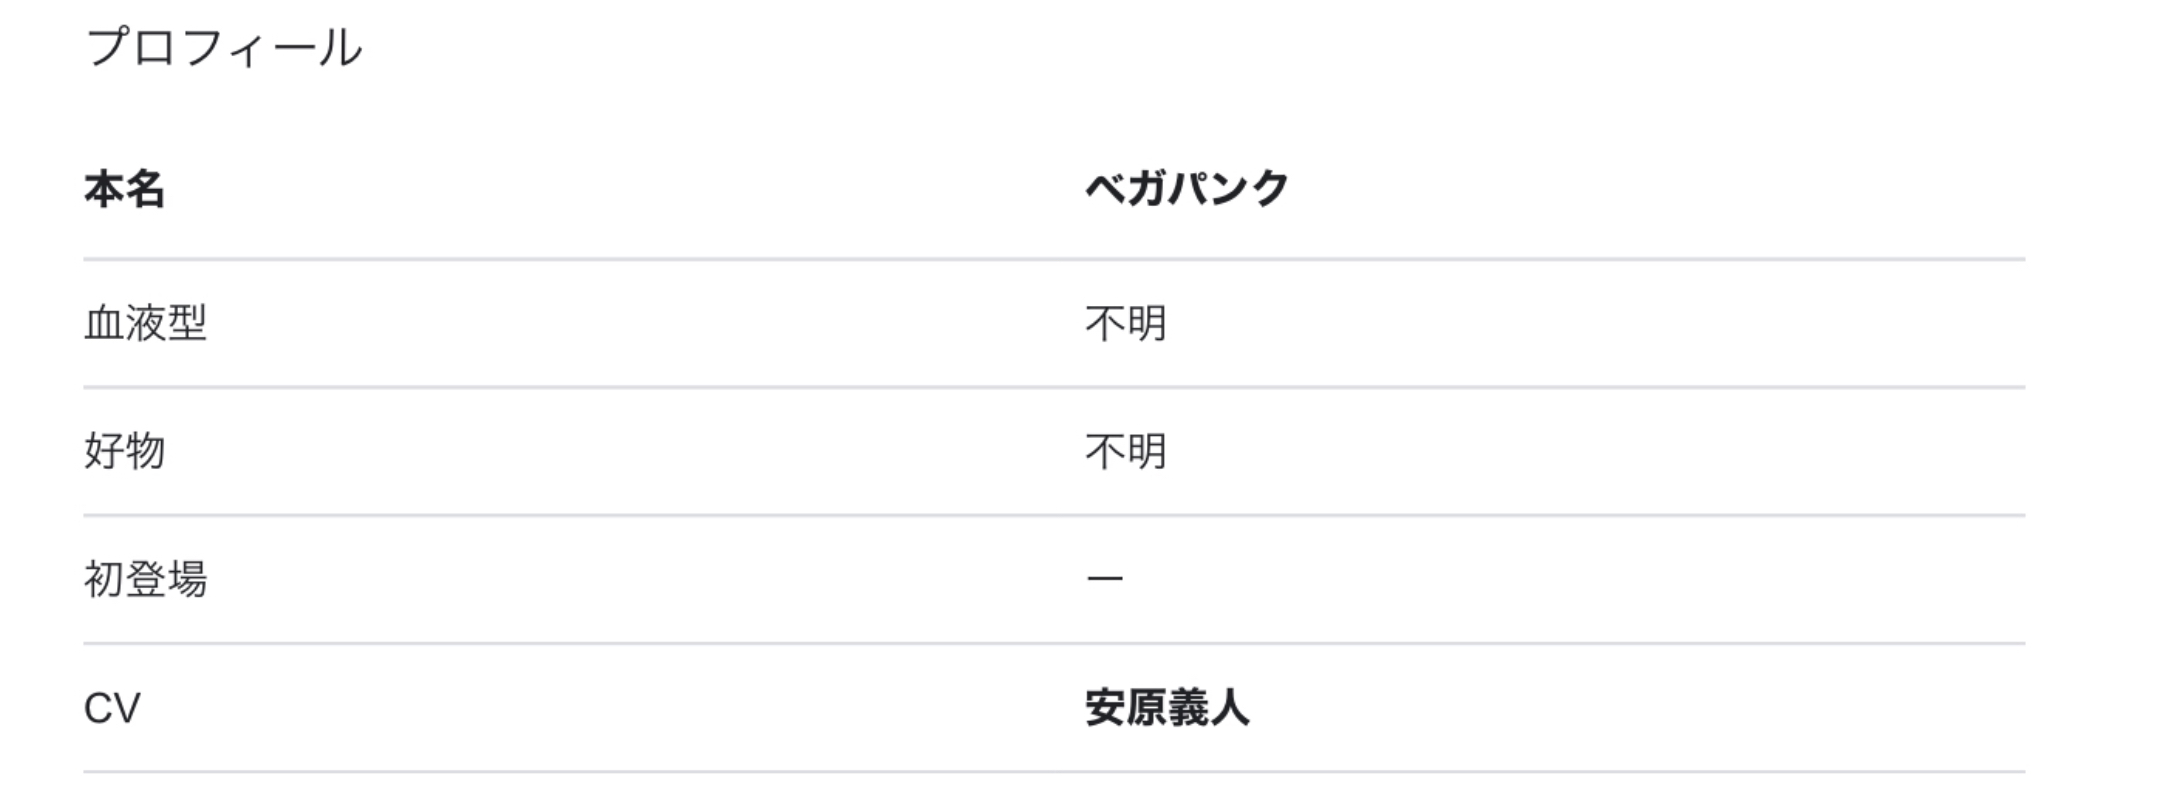Click the divider line under the 初登場 row
Image resolution: width=2160 pixels, height=797 pixels.
[x=1054, y=643]
